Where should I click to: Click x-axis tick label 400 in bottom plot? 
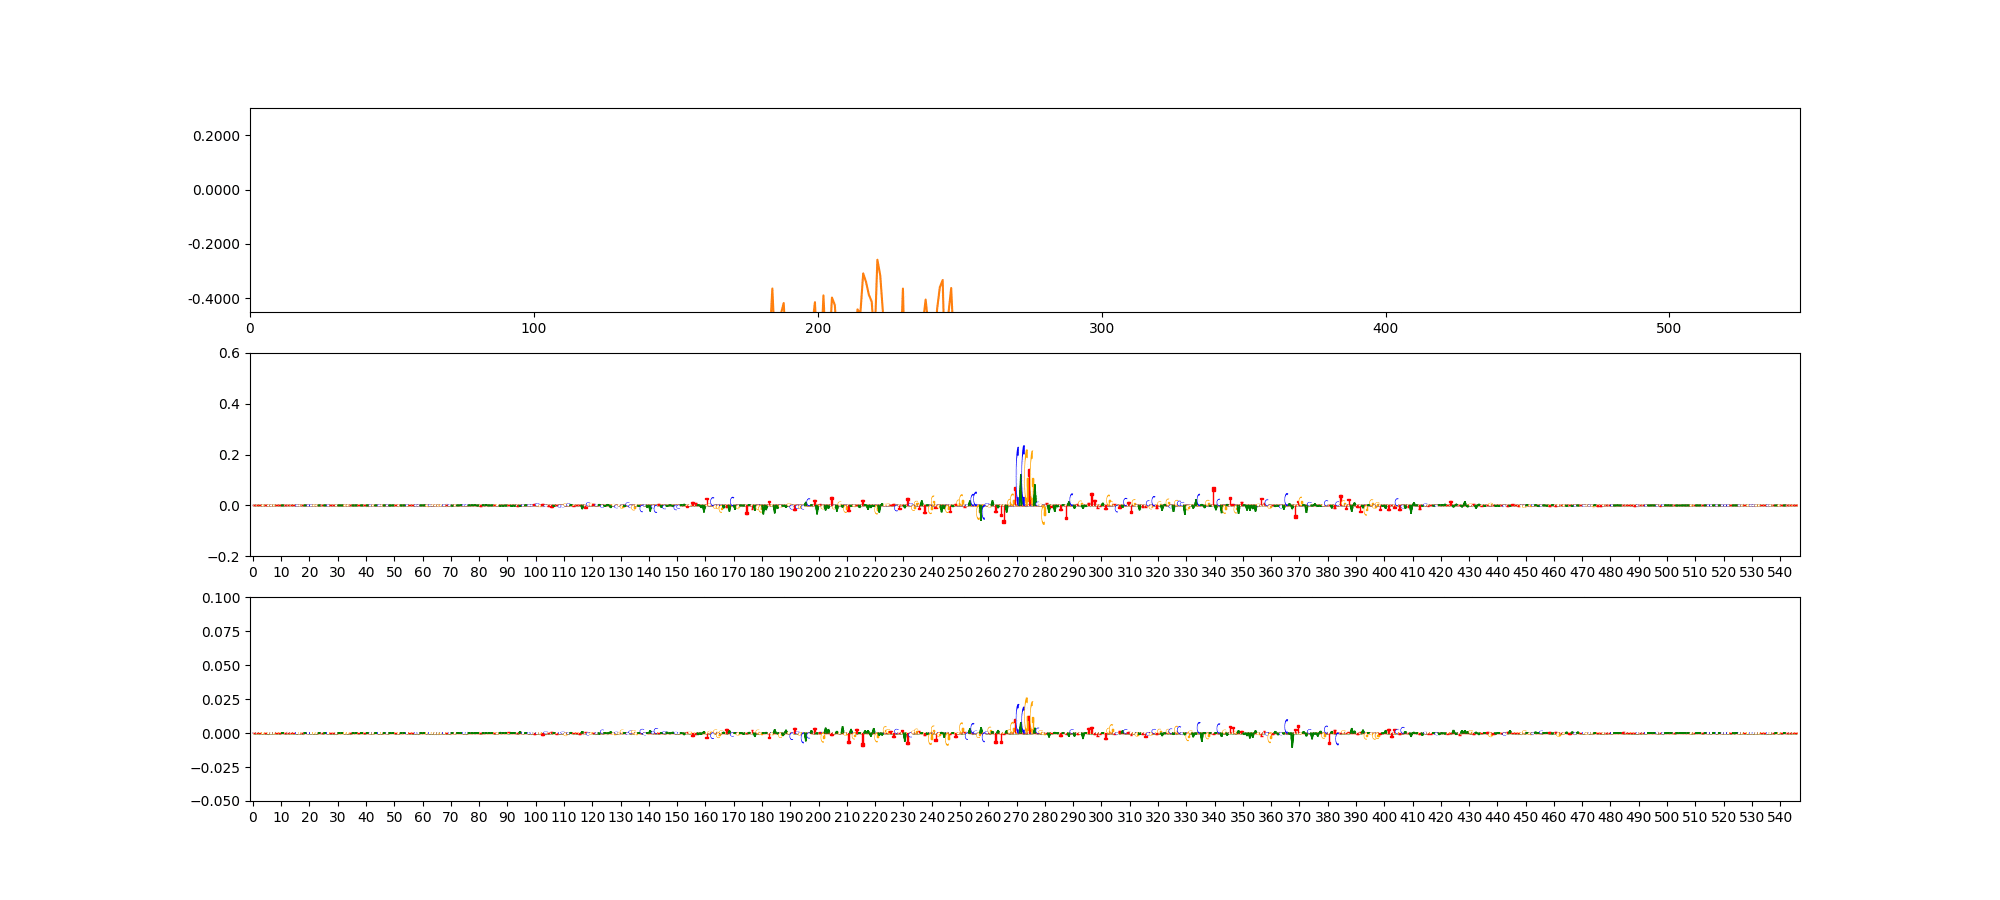point(1384,817)
